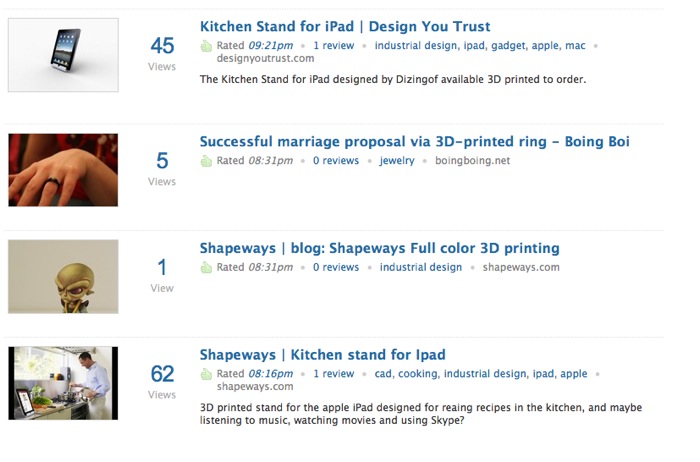Viewport: 700px width, 462px height.
Task: Select the cooking tag
Action: [x=418, y=374]
